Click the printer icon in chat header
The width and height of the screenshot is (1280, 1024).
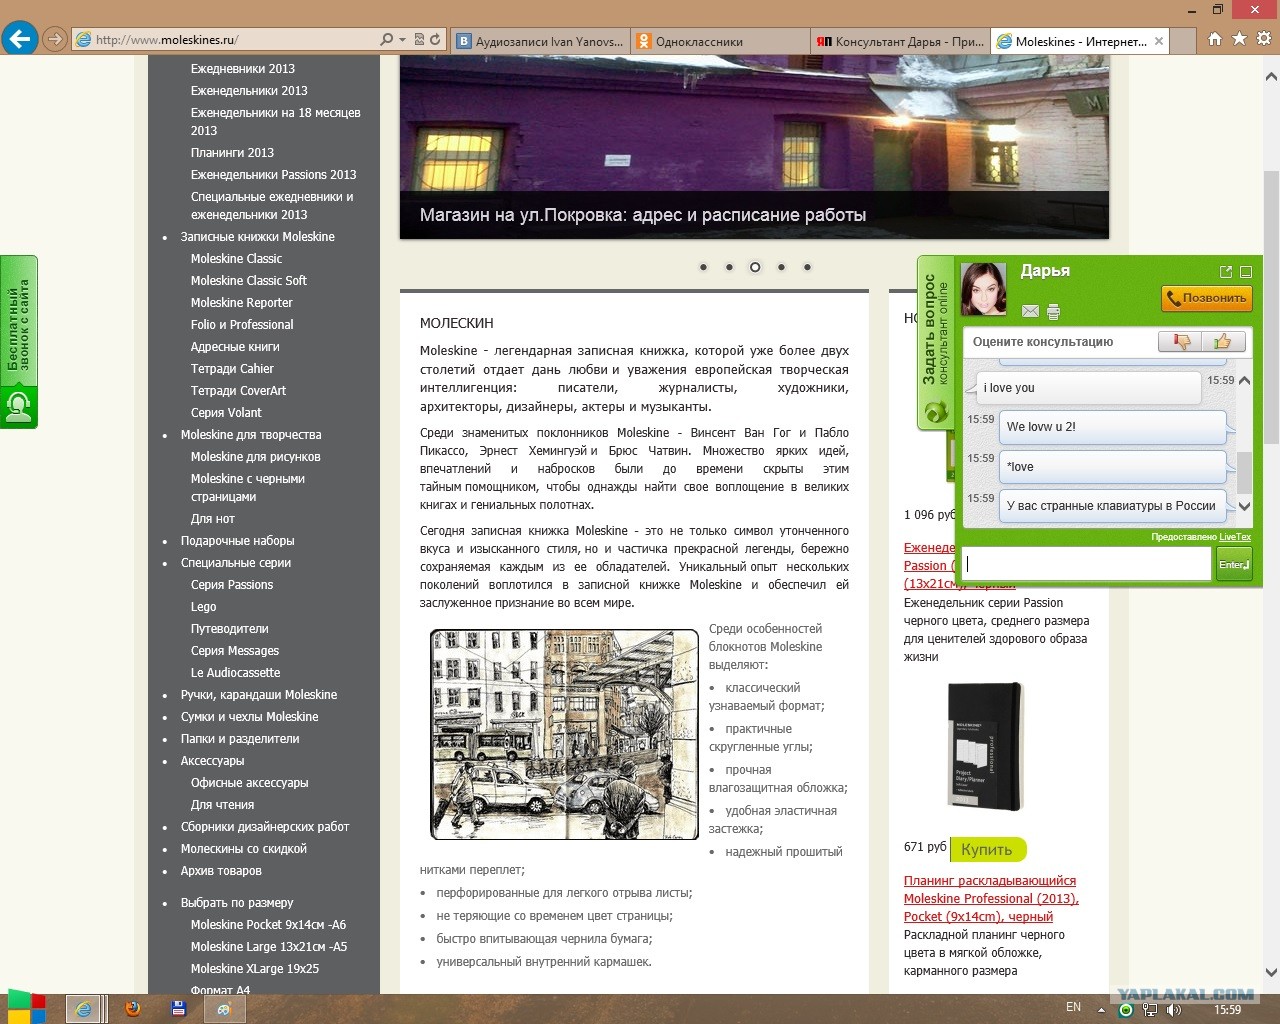(1053, 312)
